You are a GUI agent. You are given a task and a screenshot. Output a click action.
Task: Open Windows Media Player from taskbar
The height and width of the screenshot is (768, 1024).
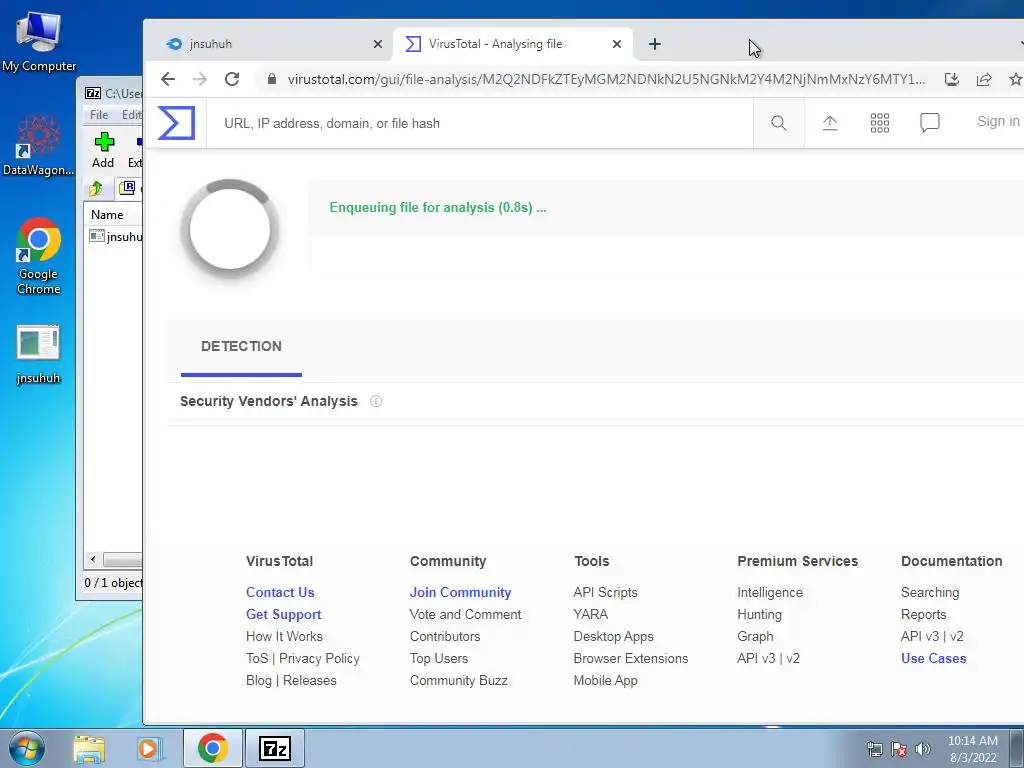(150, 748)
